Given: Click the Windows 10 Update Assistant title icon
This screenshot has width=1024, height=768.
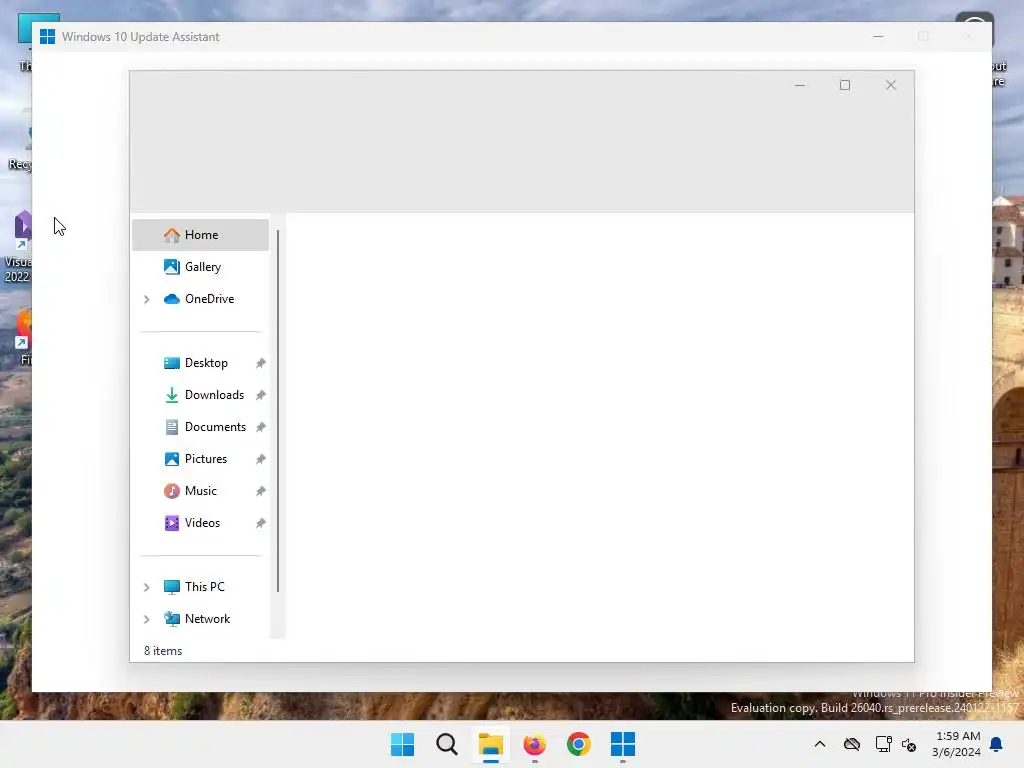Looking at the screenshot, I should tap(47, 37).
